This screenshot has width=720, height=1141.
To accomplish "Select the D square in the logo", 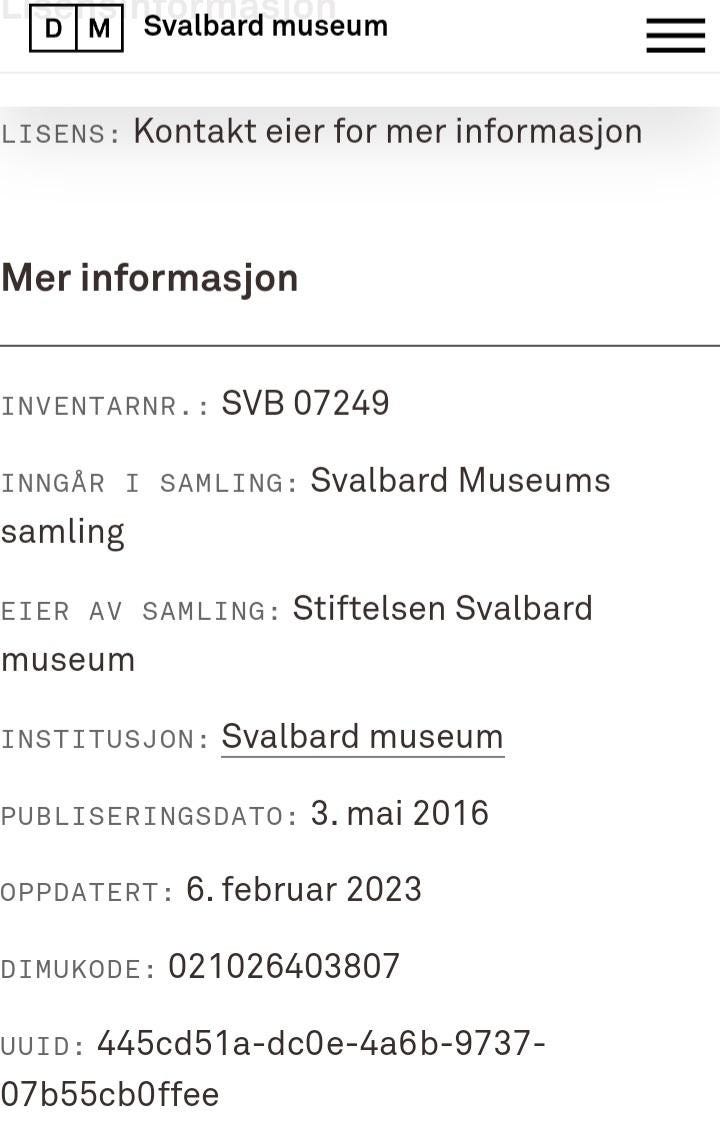I will (55, 27).
